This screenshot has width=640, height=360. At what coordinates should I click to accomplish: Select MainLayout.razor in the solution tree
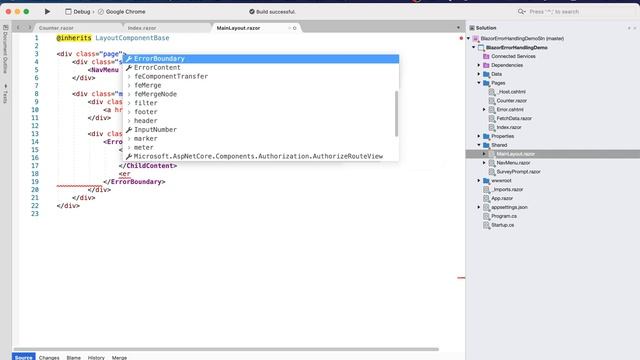point(515,154)
